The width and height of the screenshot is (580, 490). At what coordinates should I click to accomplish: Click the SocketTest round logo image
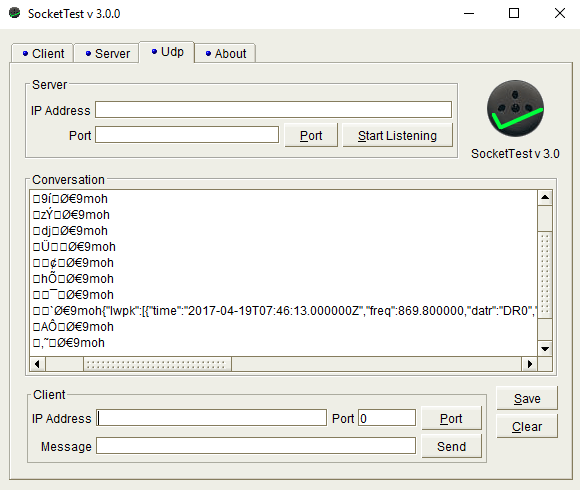tap(515, 108)
